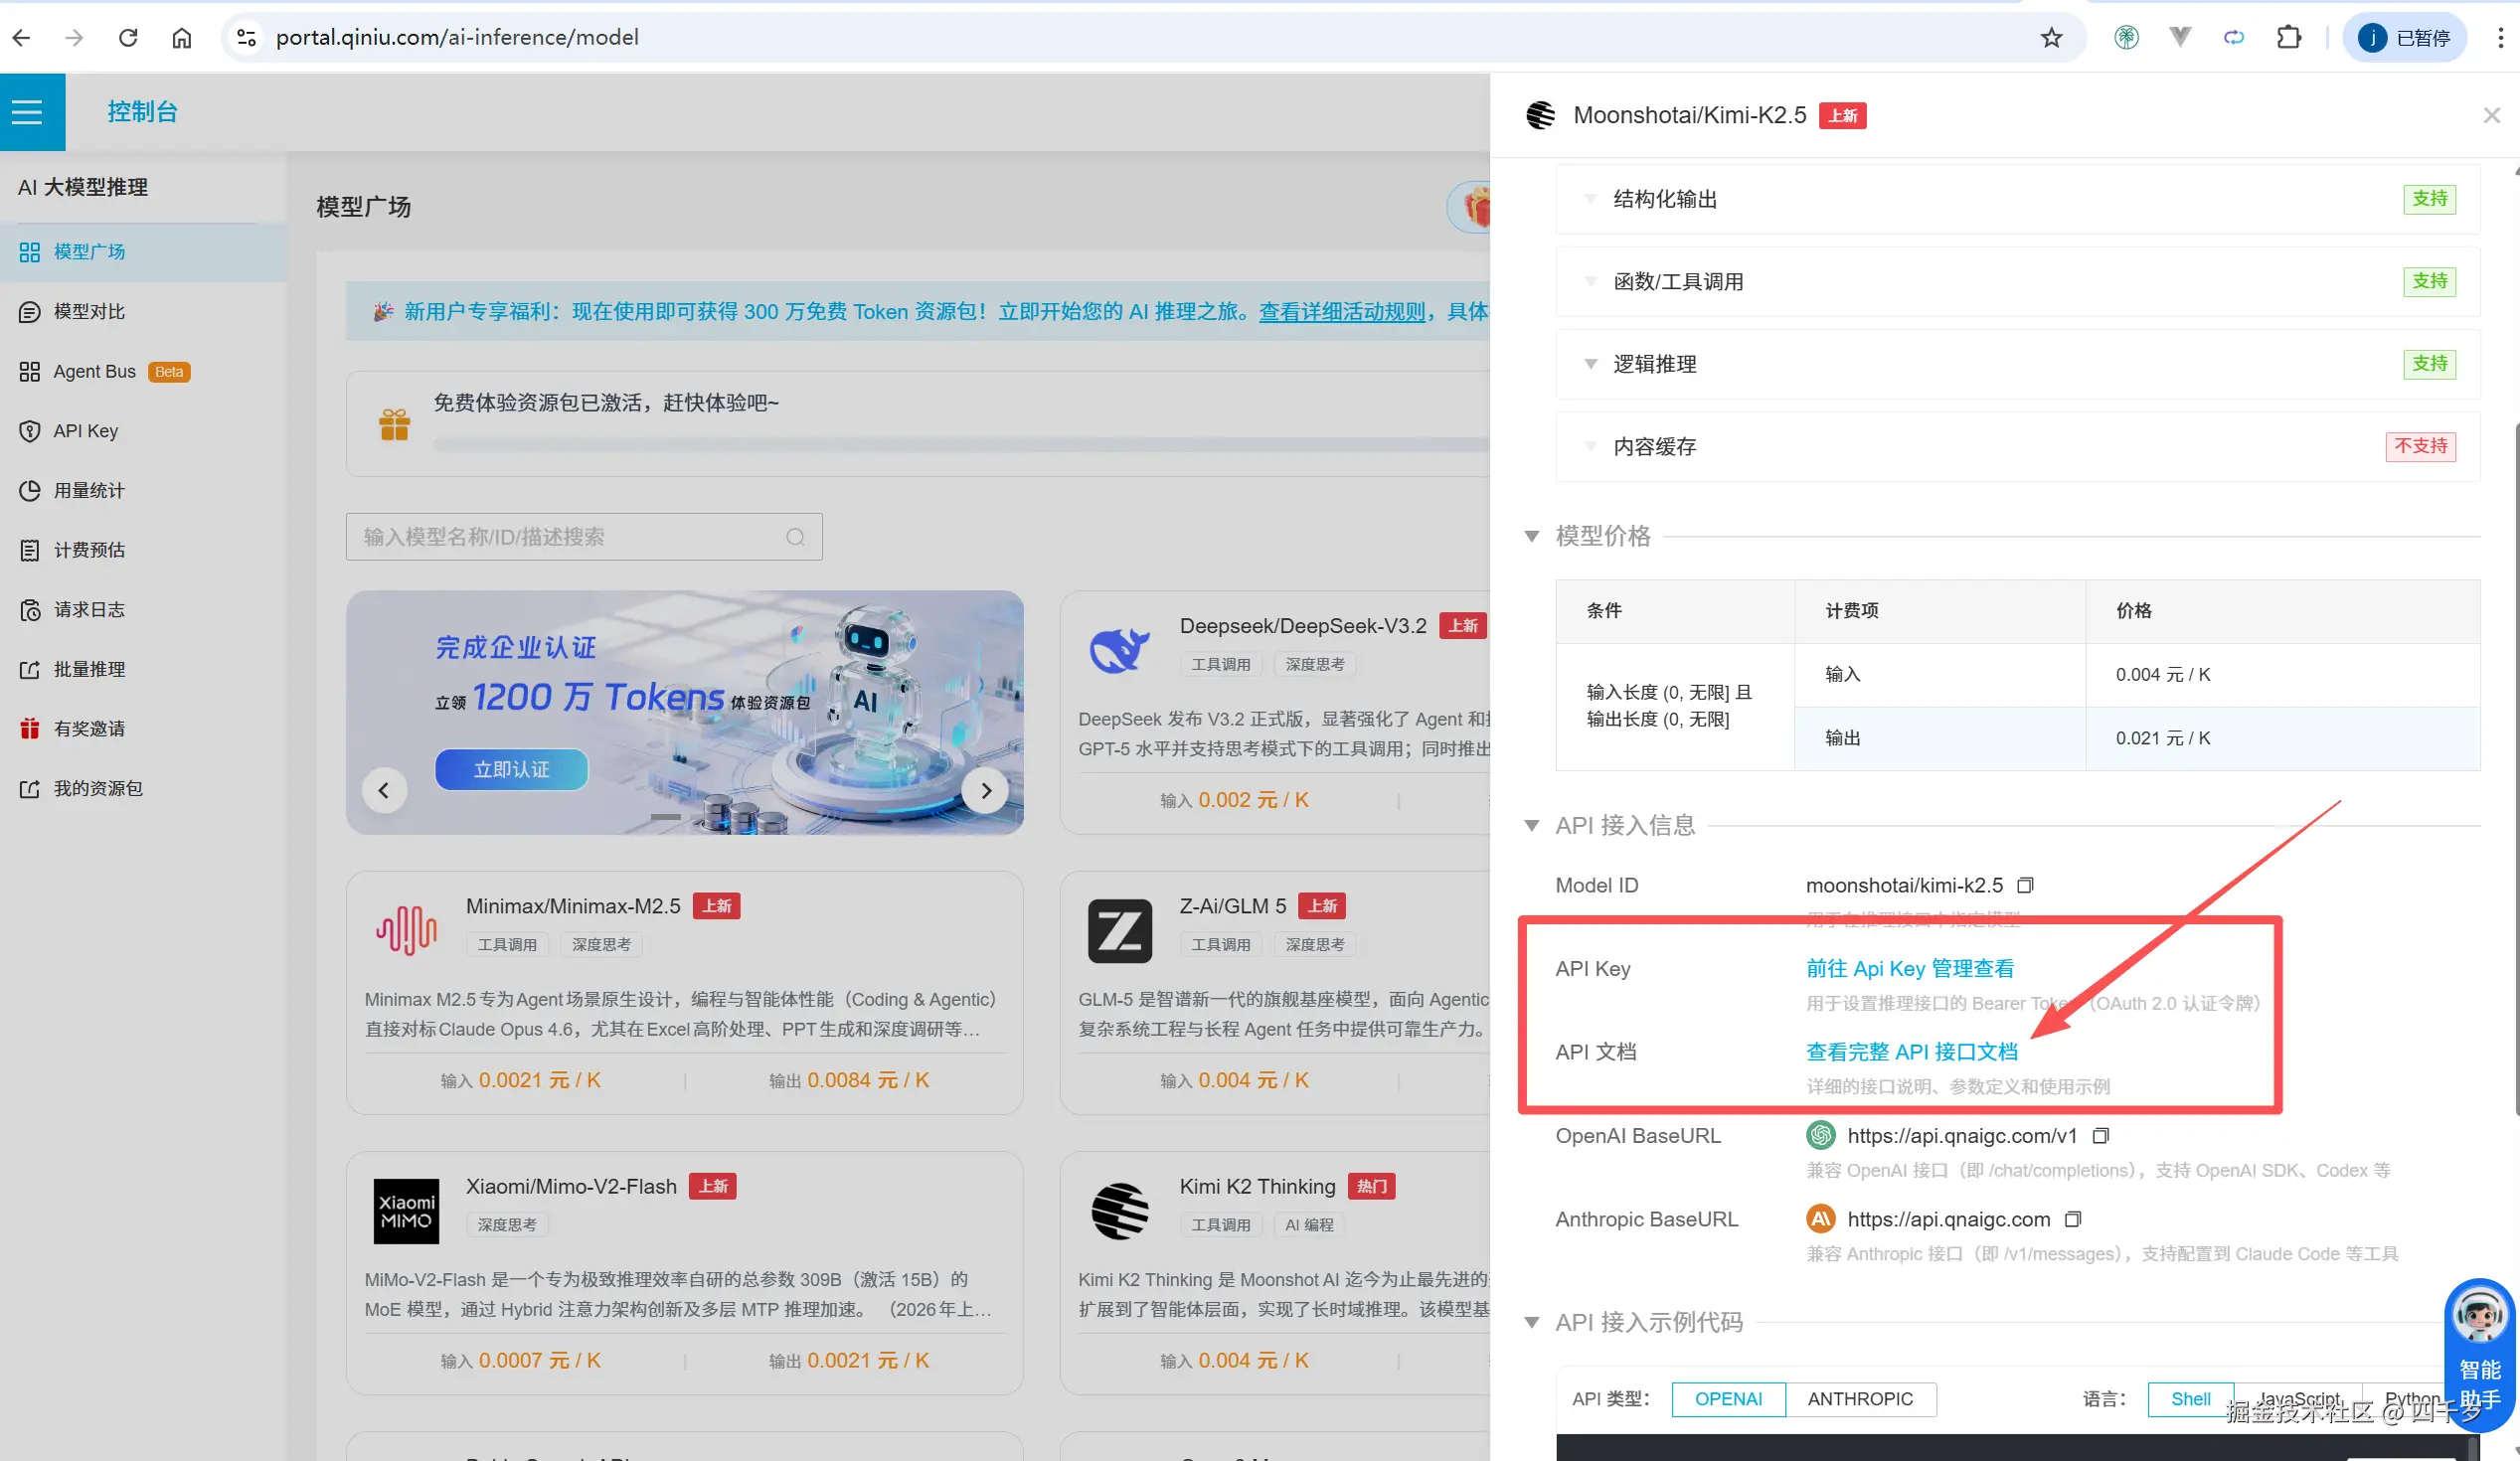Screen dimensions: 2520x1461
Task: Open 有奖邀请 gift page from sidebar
Action: 88,728
